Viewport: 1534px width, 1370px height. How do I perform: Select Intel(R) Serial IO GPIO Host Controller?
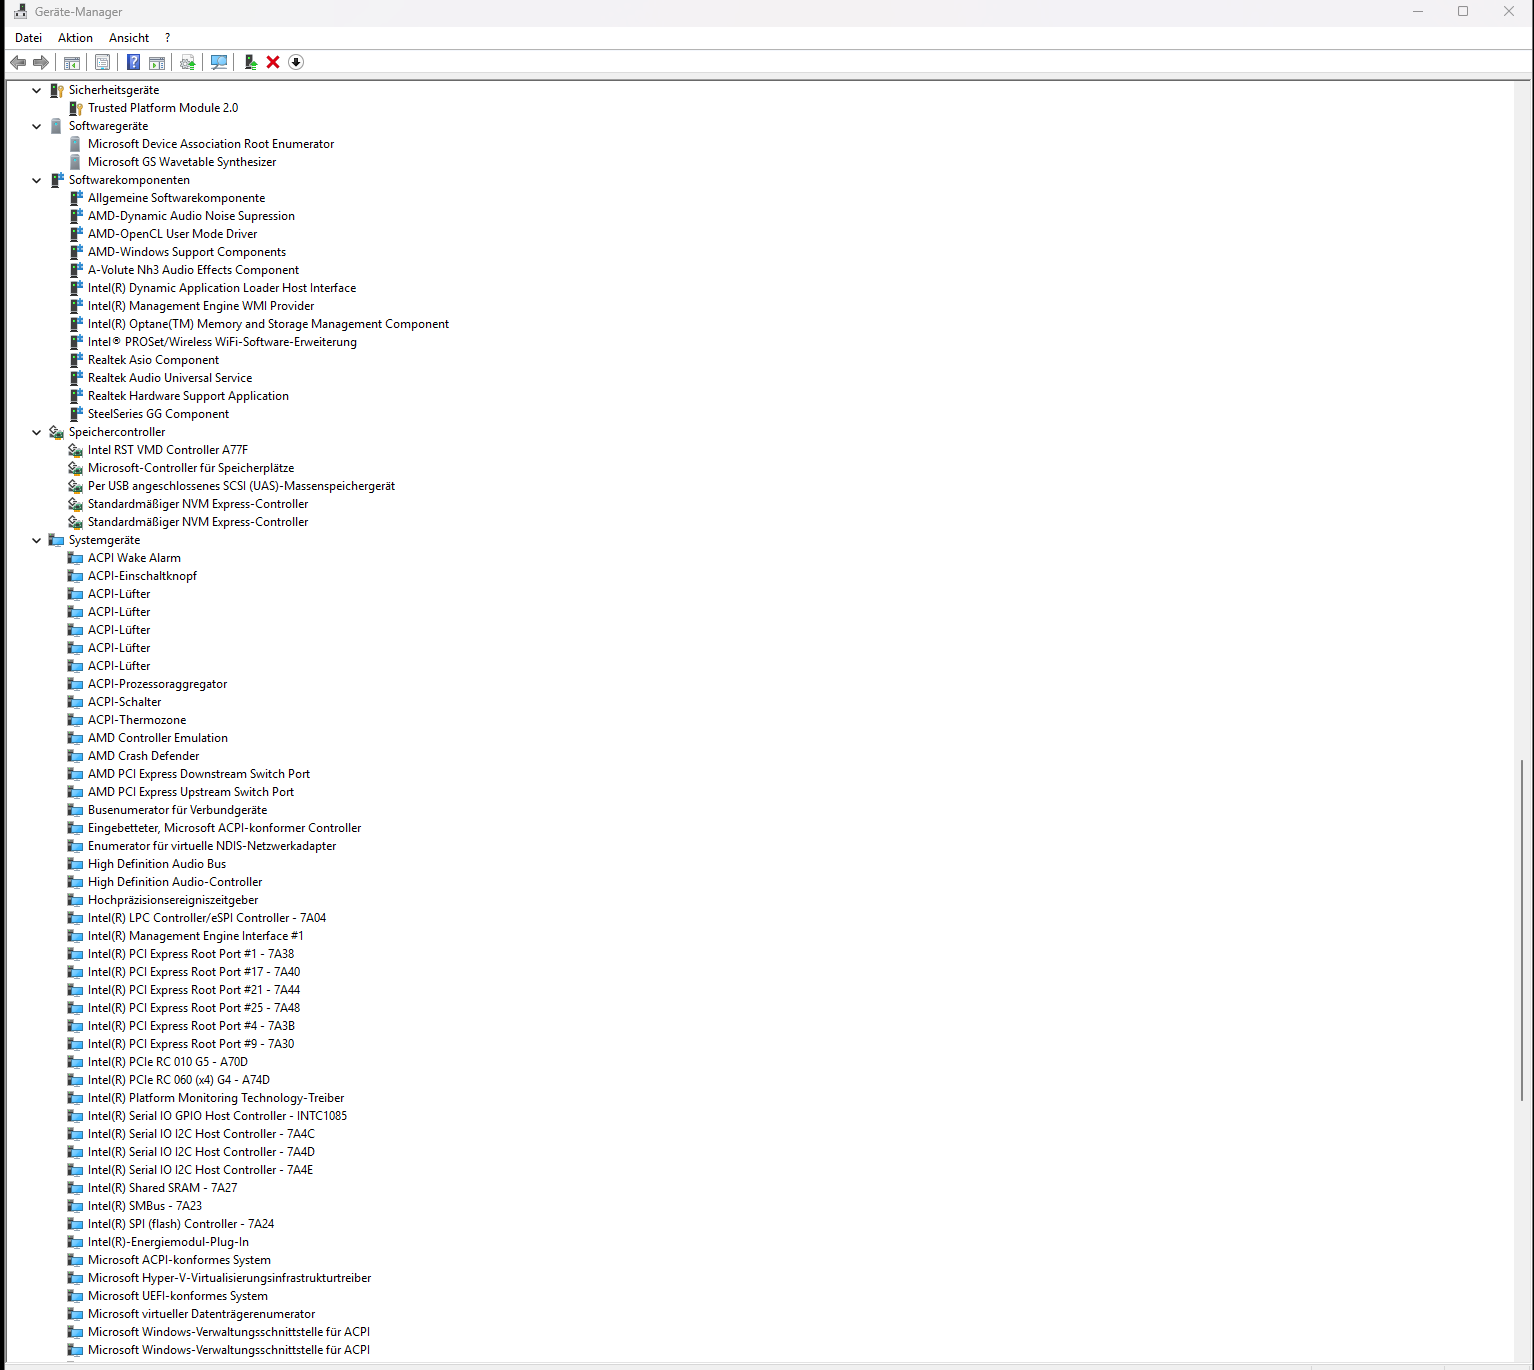(x=217, y=1116)
